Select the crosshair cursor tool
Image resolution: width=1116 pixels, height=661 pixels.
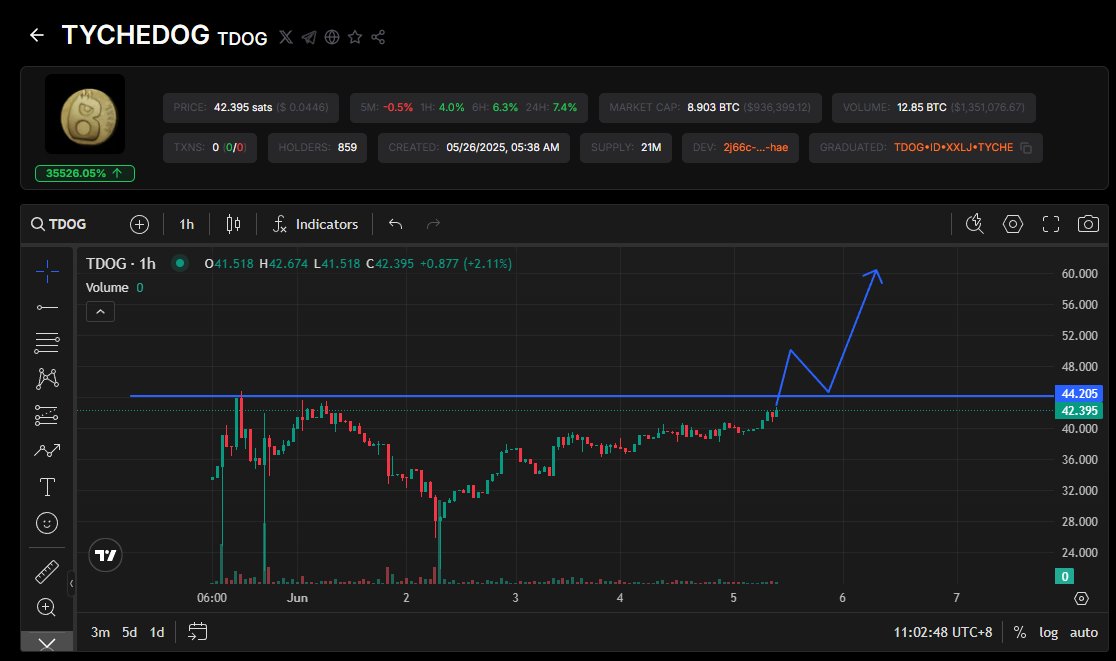(46, 270)
